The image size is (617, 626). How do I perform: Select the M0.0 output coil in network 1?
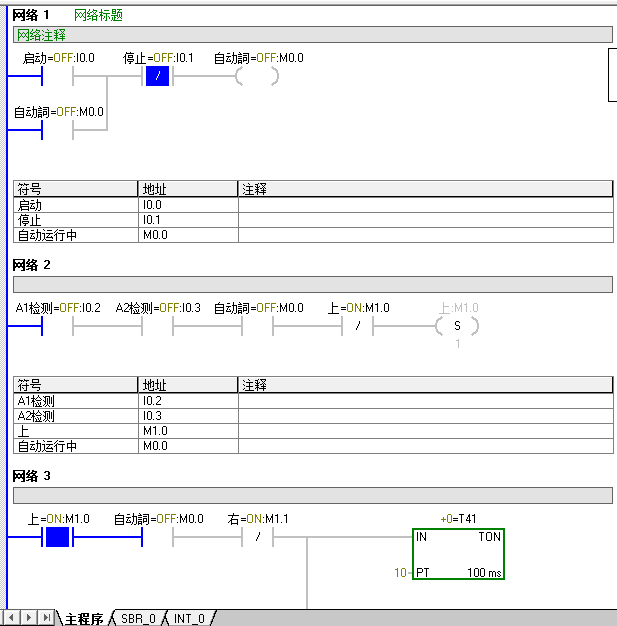pyautogui.click(x=257, y=76)
